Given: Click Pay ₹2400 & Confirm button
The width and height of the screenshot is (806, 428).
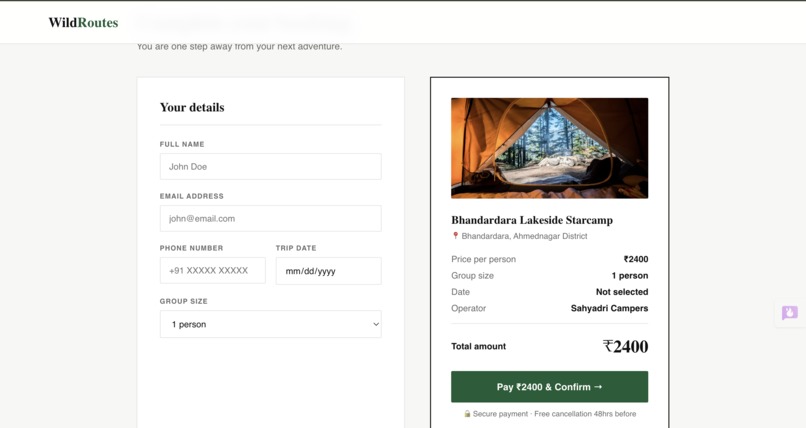Looking at the screenshot, I should [x=549, y=387].
